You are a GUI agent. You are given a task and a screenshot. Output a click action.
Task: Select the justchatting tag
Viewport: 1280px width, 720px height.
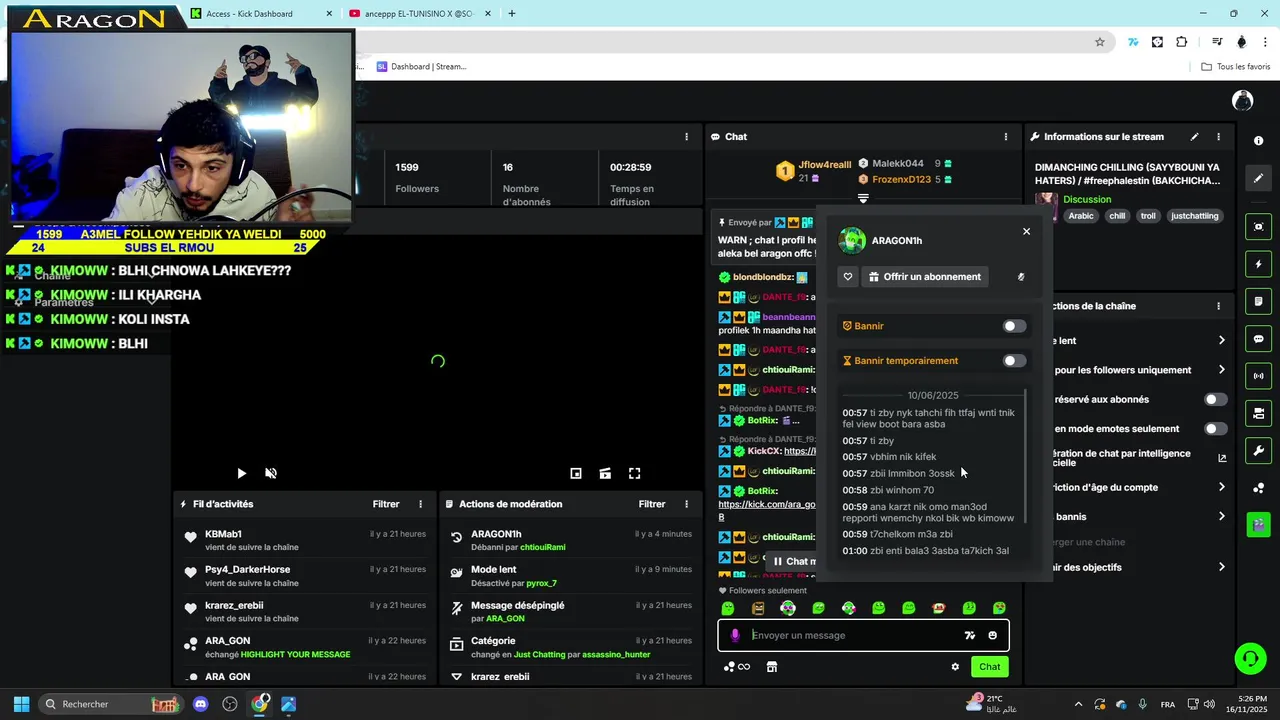point(1194,216)
